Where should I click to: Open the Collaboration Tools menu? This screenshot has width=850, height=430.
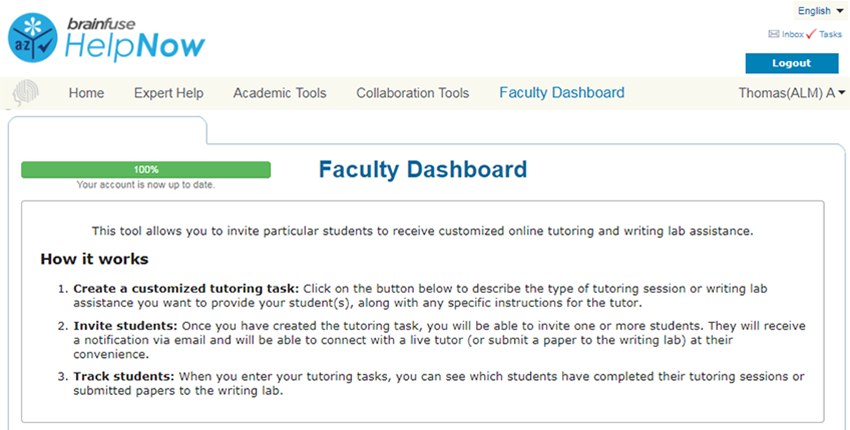click(x=412, y=93)
